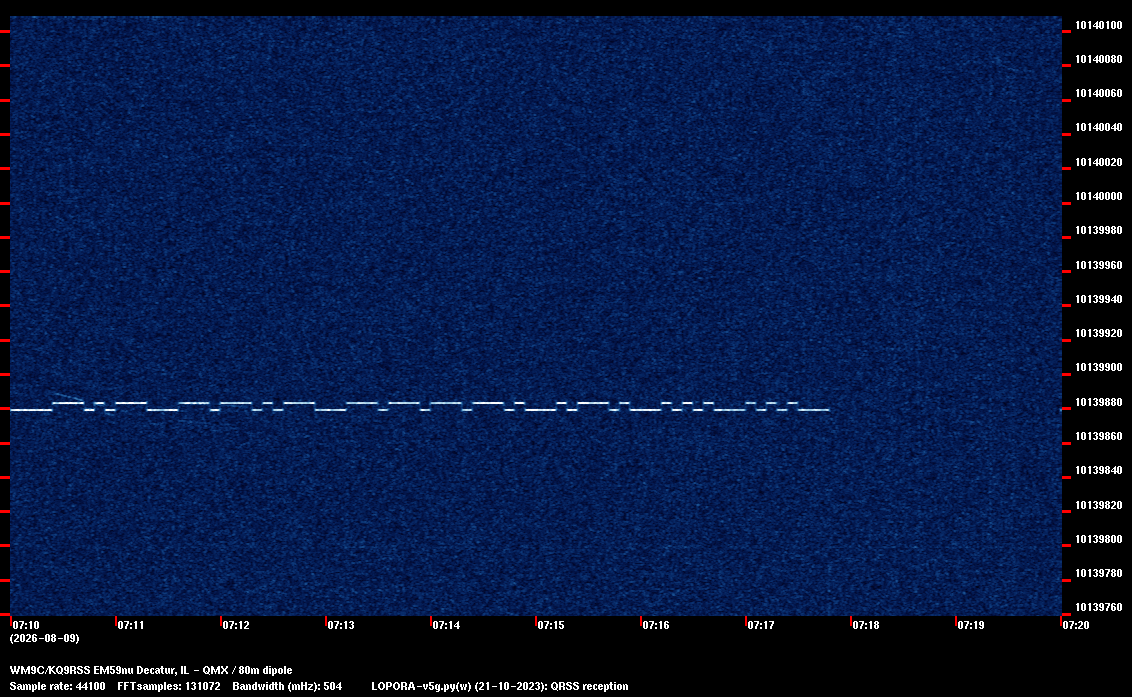Click the 07:11 time label

coord(131,625)
